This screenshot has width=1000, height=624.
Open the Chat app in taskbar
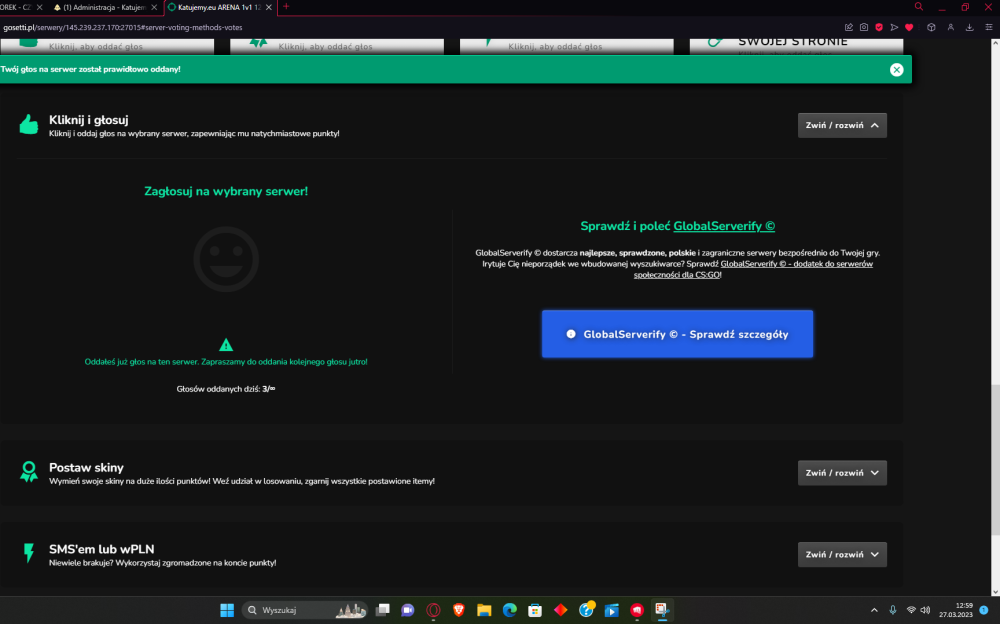tap(408, 610)
